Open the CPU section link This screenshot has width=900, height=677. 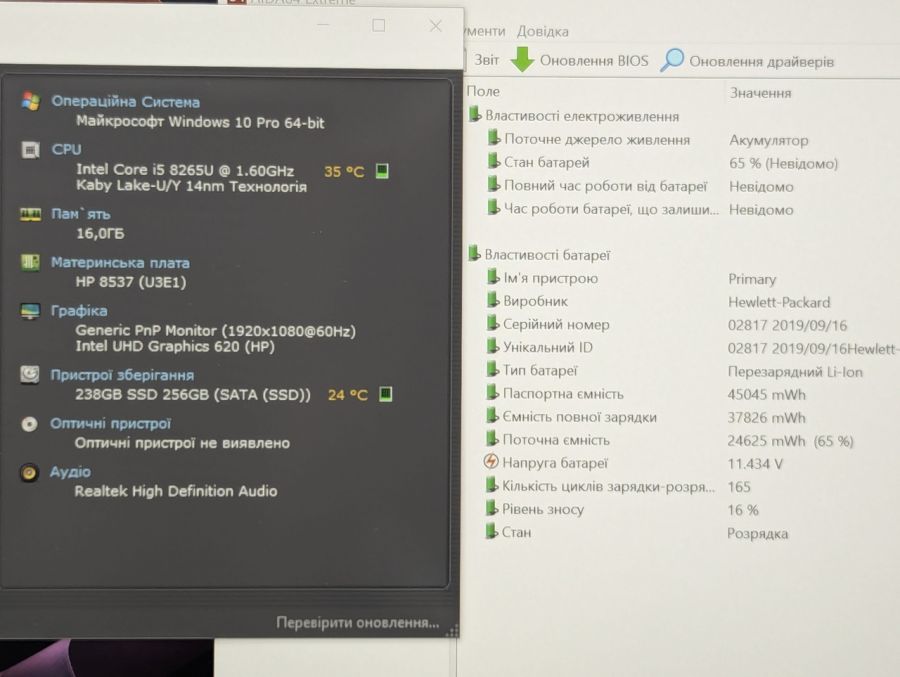(x=67, y=149)
